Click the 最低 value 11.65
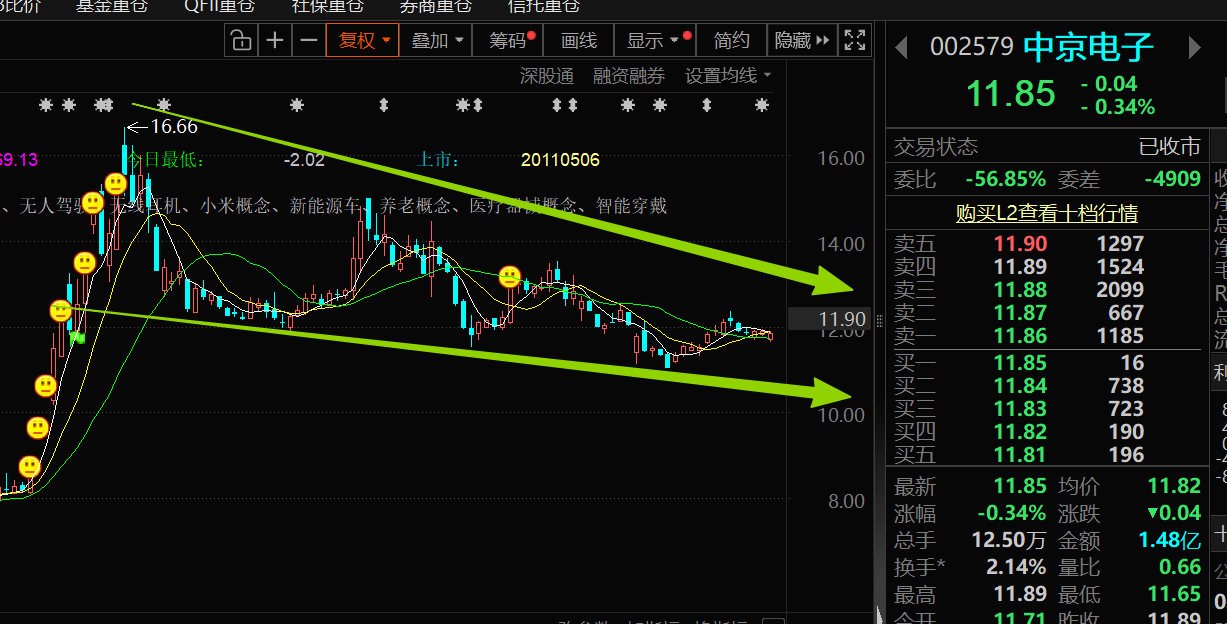This screenshot has height=624, width=1227. point(1174,595)
